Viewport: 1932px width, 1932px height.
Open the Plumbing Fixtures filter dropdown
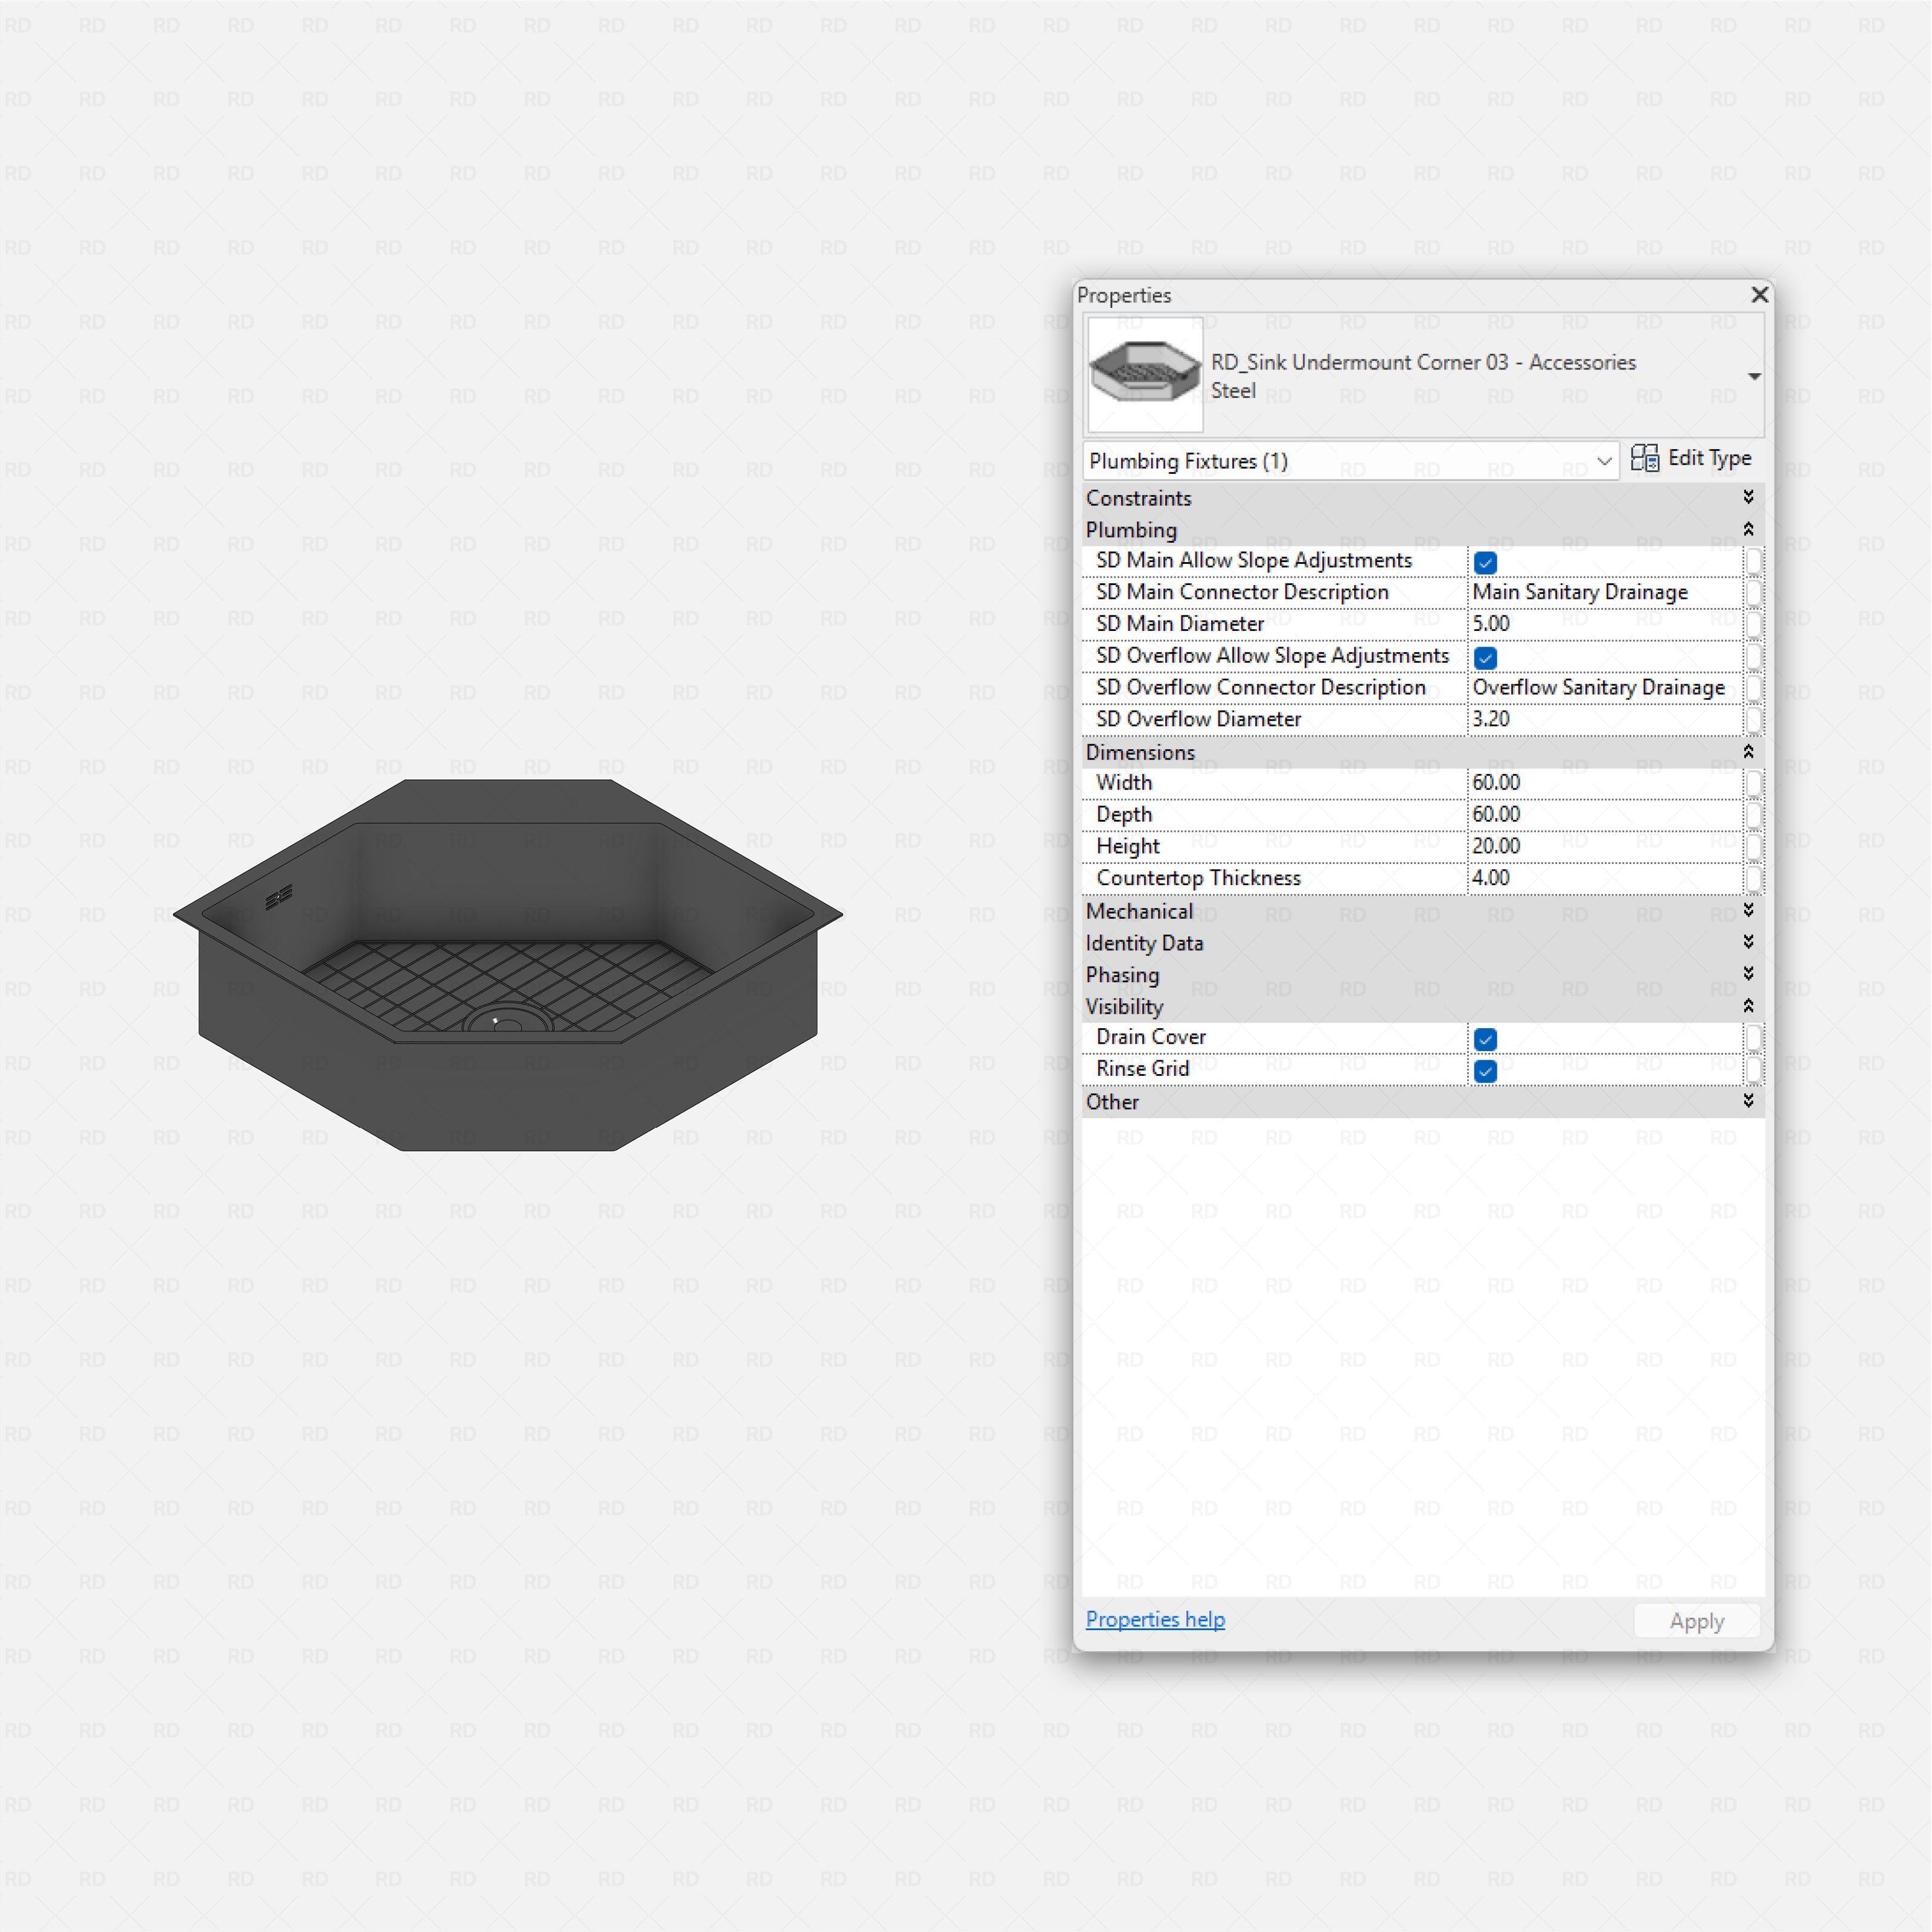pos(1603,461)
